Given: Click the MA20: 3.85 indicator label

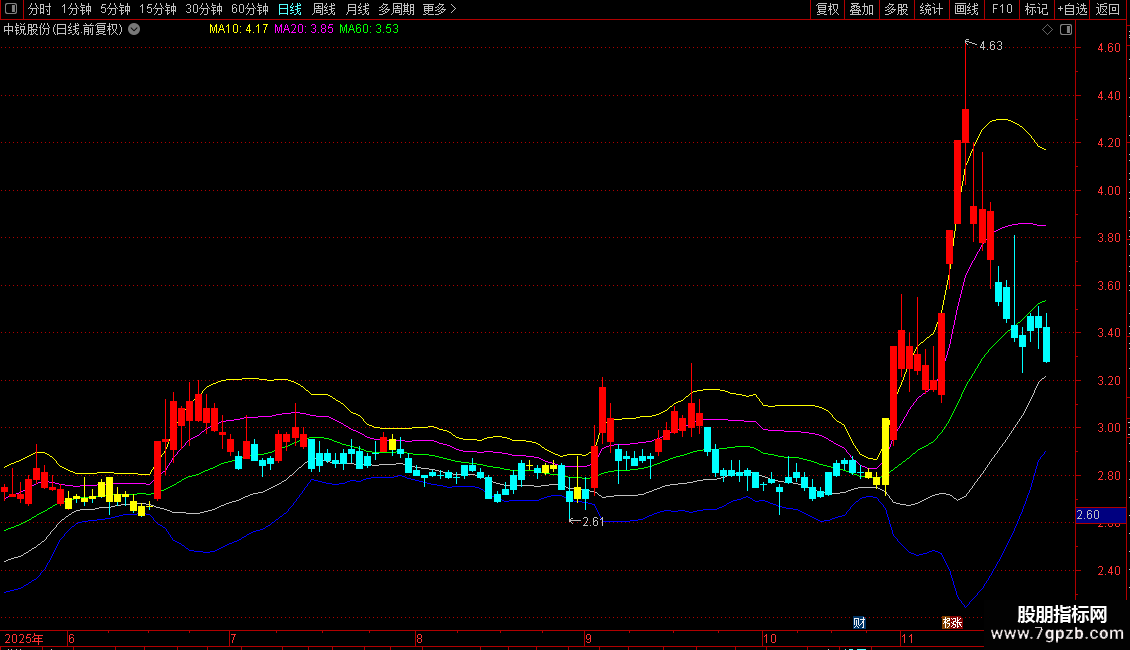Looking at the screenshot, I should pyautogui.click(x=303, y=29).
